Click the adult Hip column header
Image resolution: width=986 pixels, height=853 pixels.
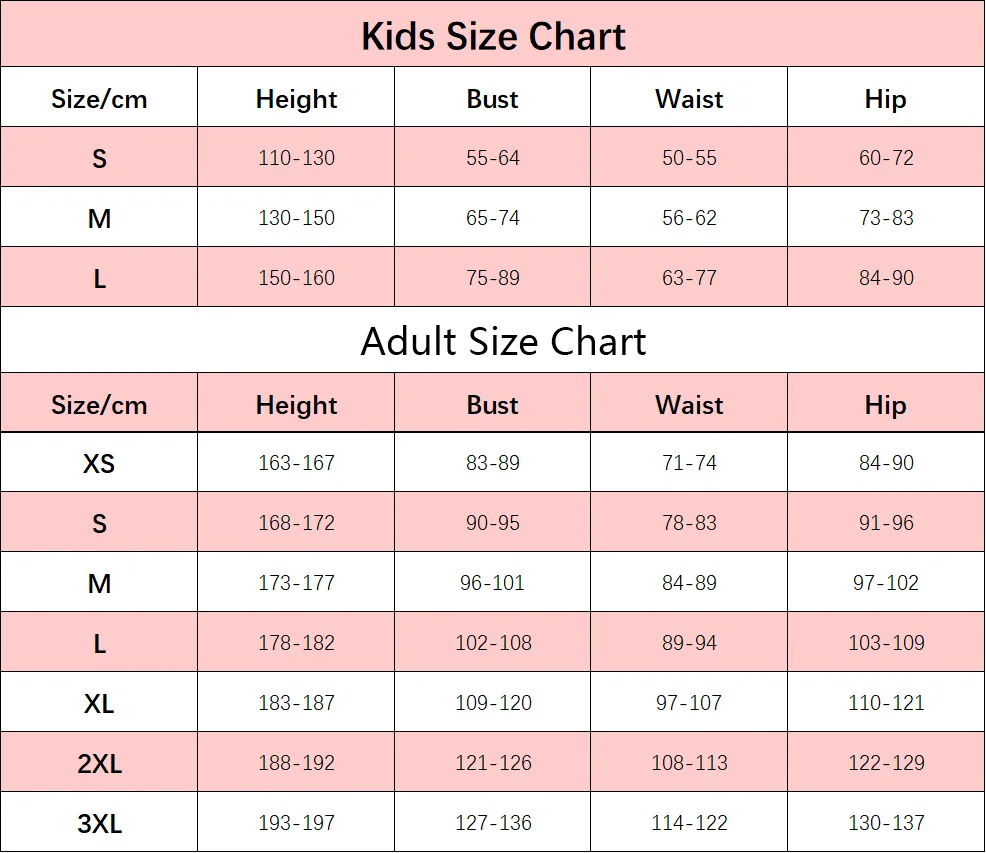coord(885,405)
